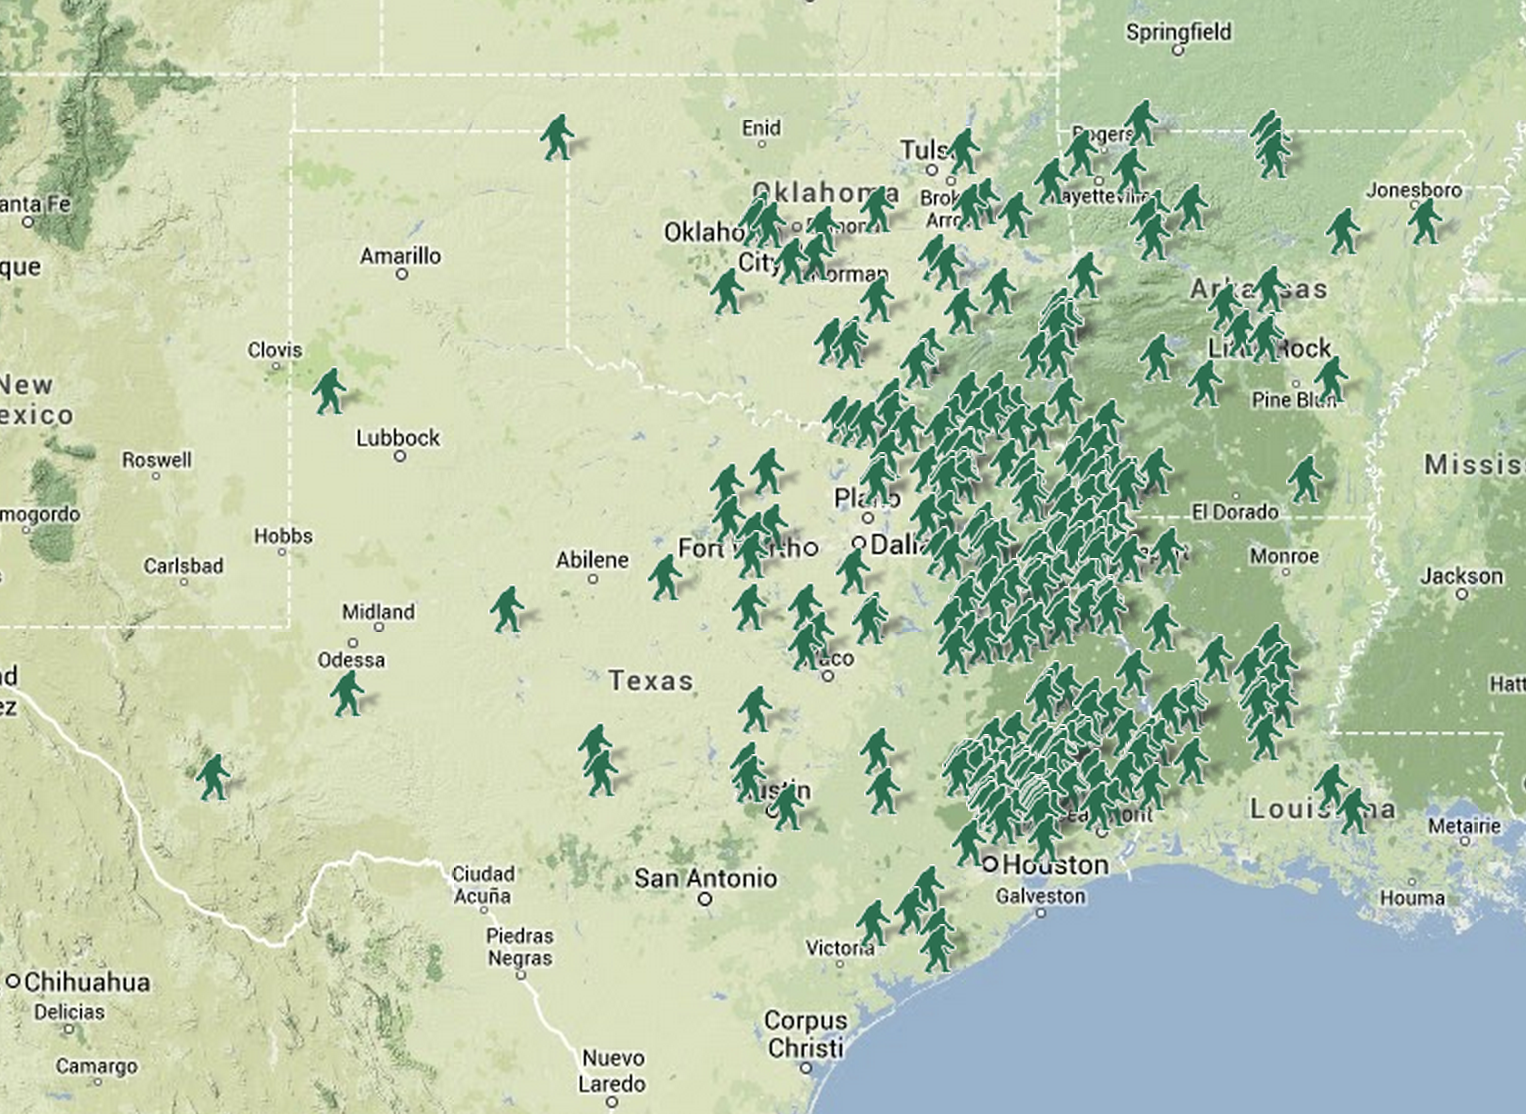Select the Bigfoot marker north of El Dorado
The width and height of the screenshot is (1526, 1114).
coord(1304,479)
